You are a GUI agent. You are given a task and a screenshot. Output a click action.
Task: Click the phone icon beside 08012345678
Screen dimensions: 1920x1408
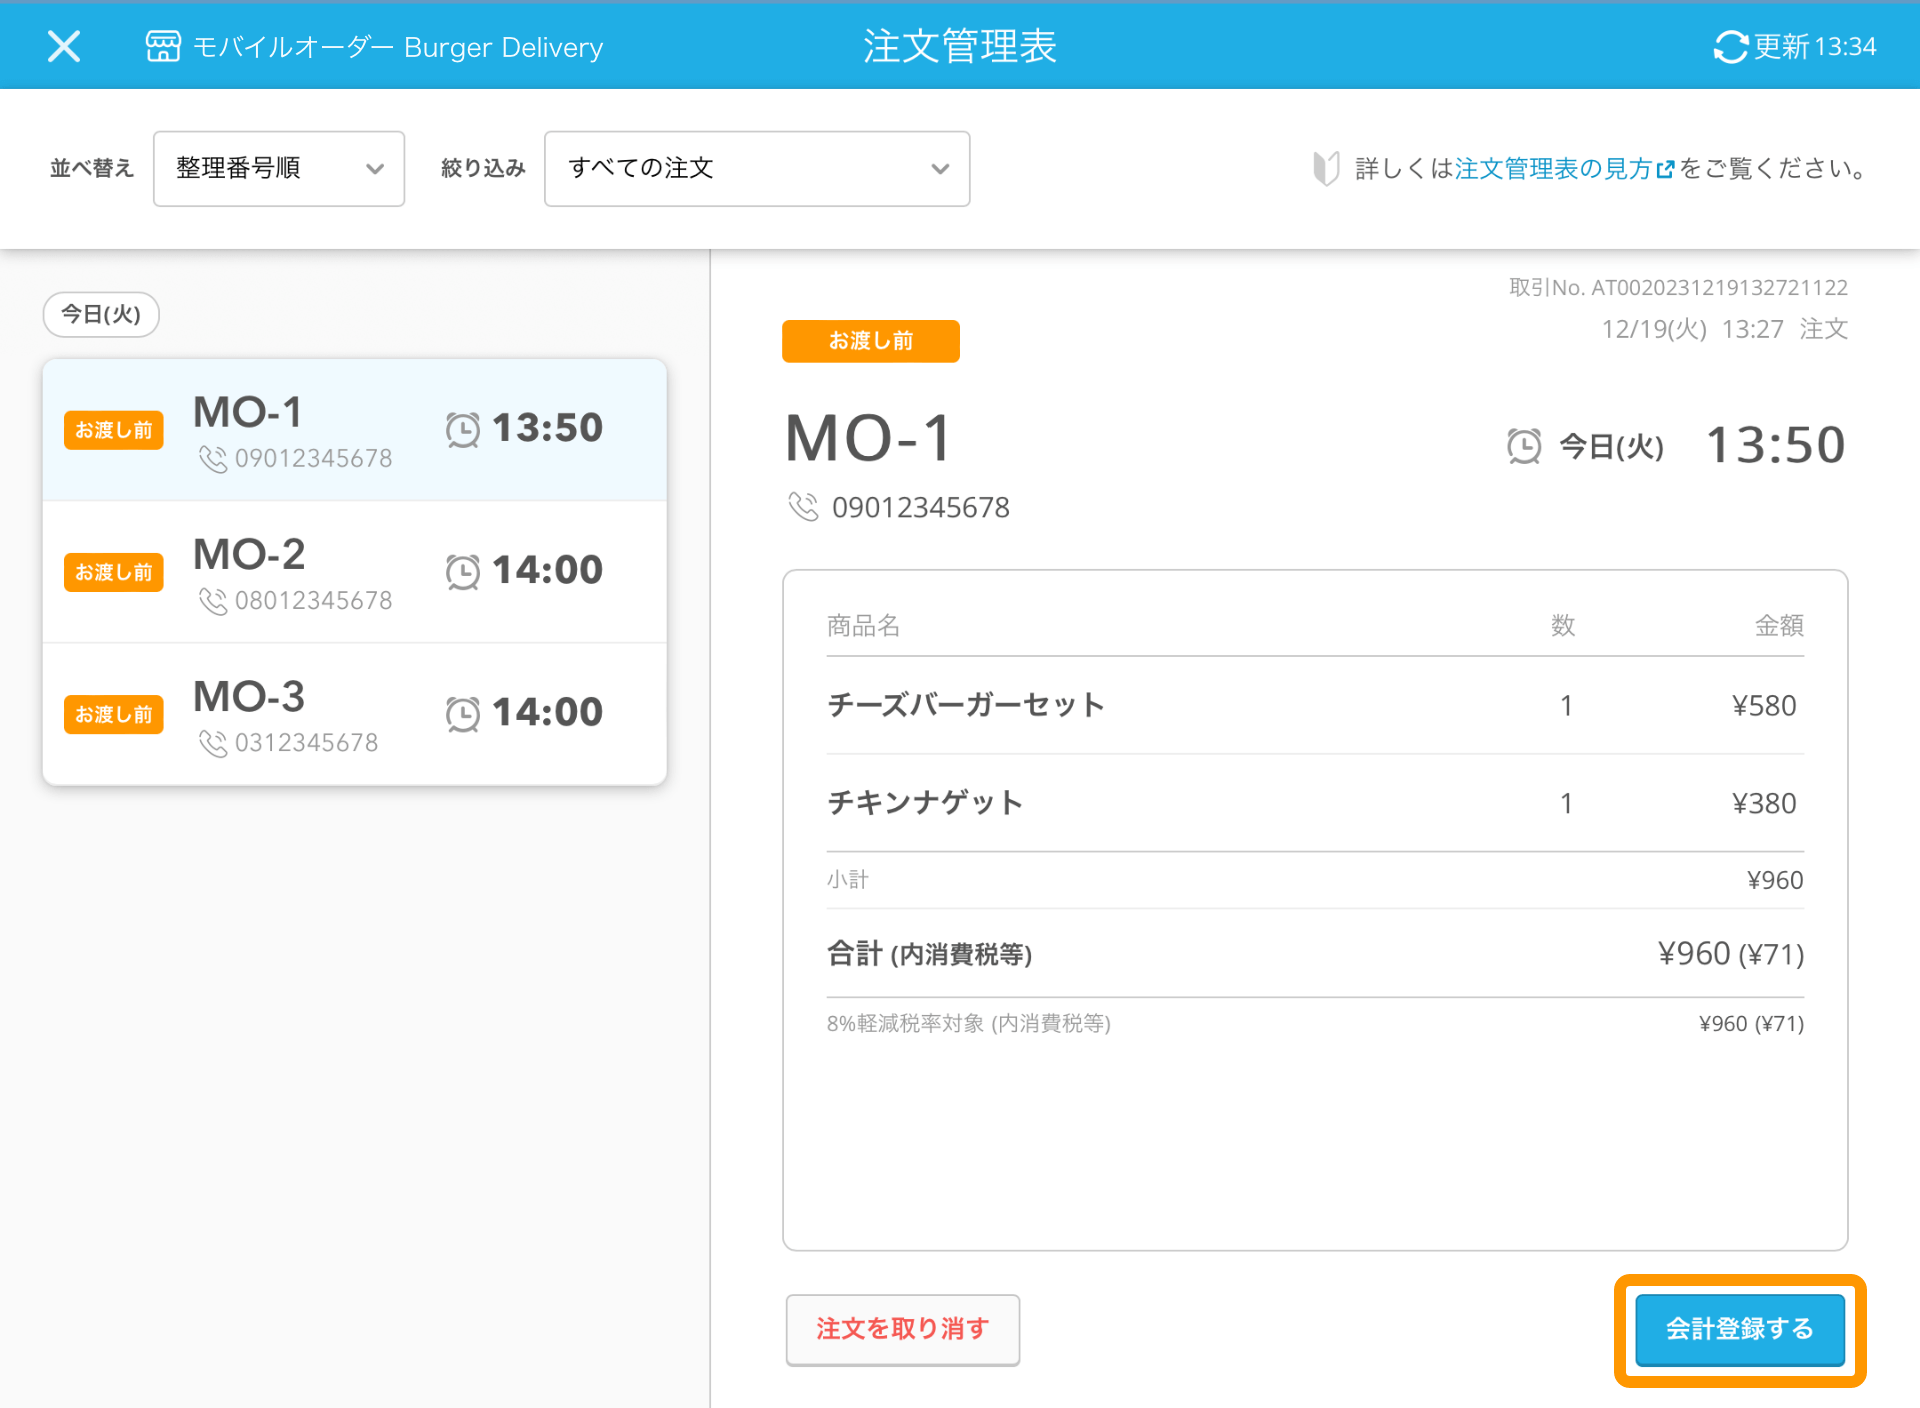pos(212,600)
